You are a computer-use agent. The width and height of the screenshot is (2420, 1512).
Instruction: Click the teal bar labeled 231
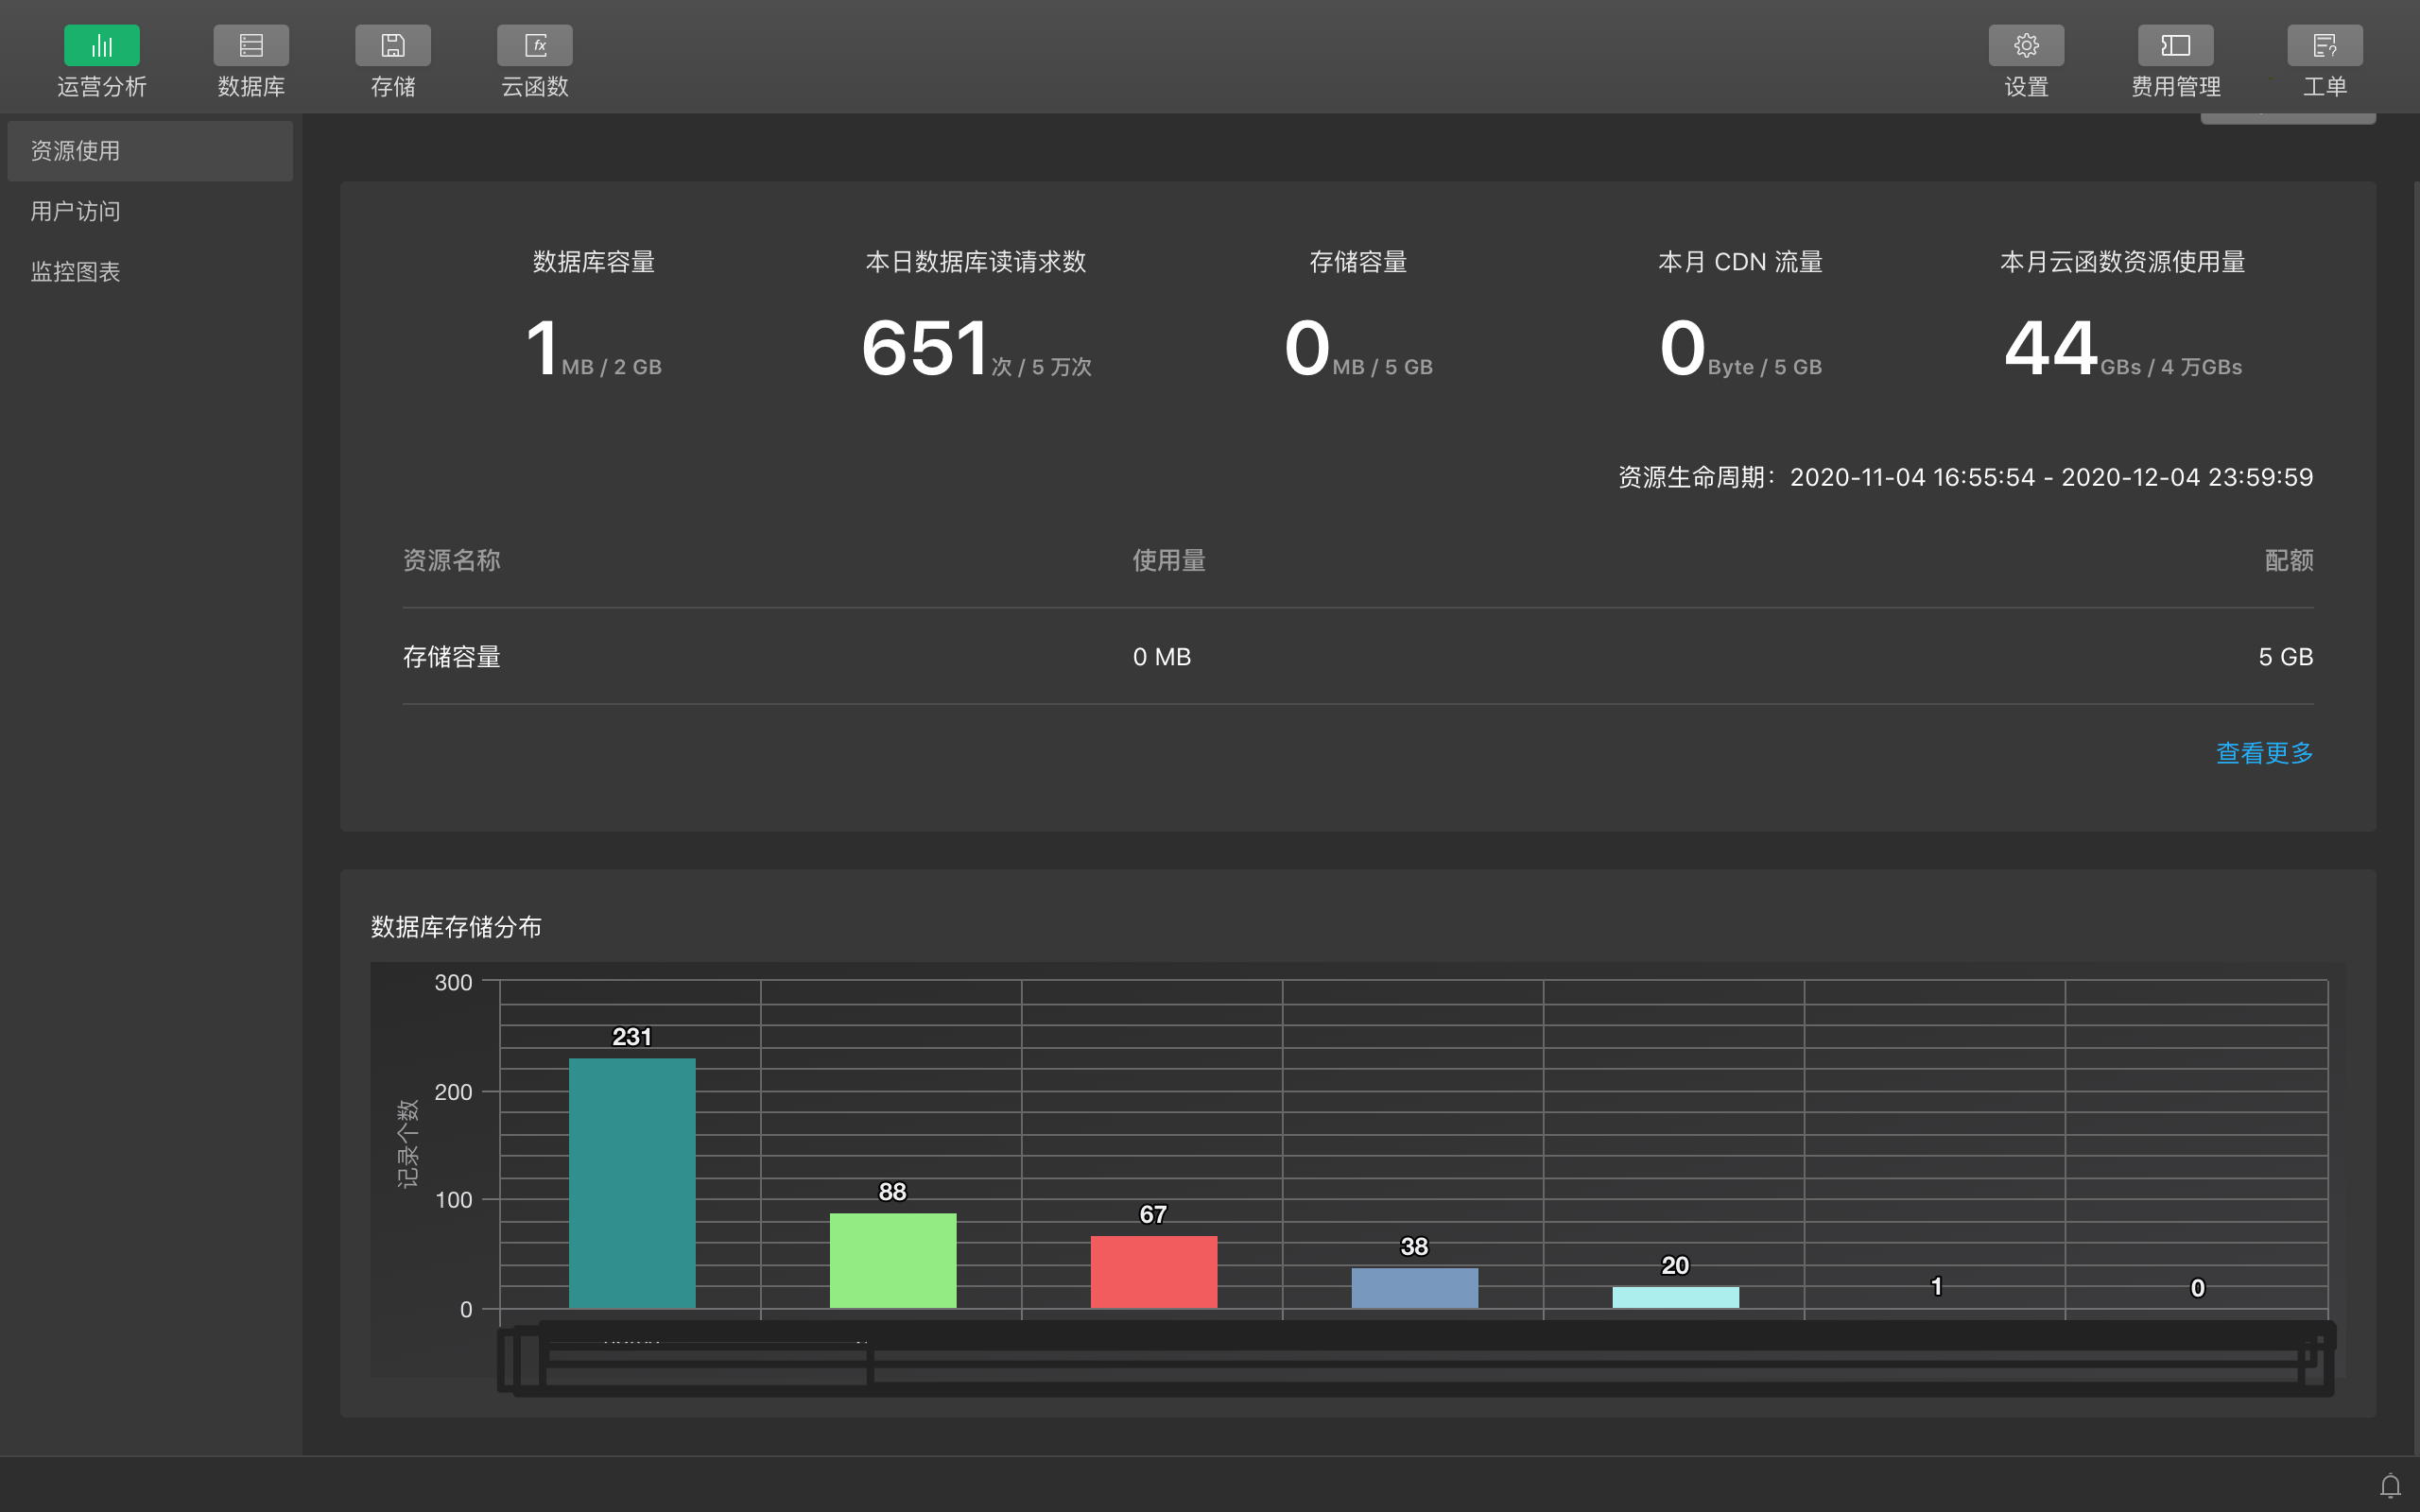pyautogui.click(x=632, y=1182)
